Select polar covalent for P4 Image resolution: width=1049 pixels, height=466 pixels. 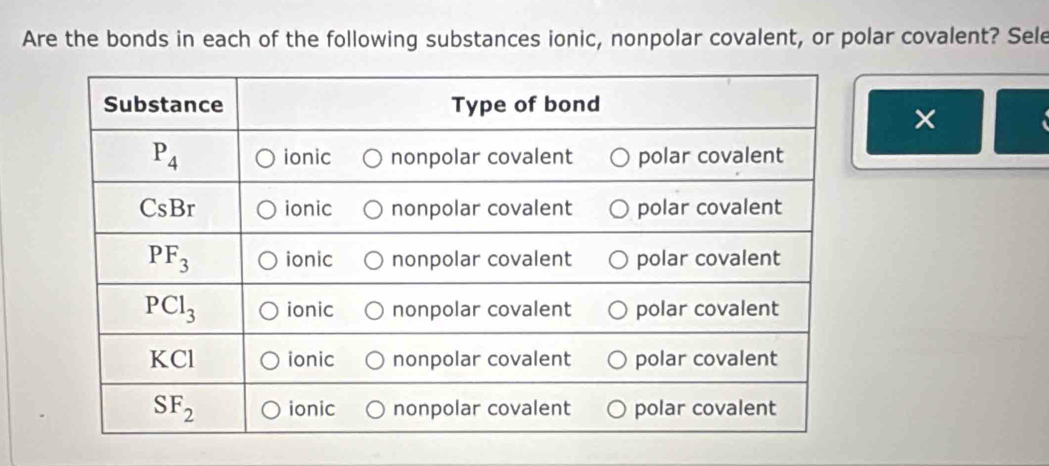pyautogui.click(x=620, y=157)
